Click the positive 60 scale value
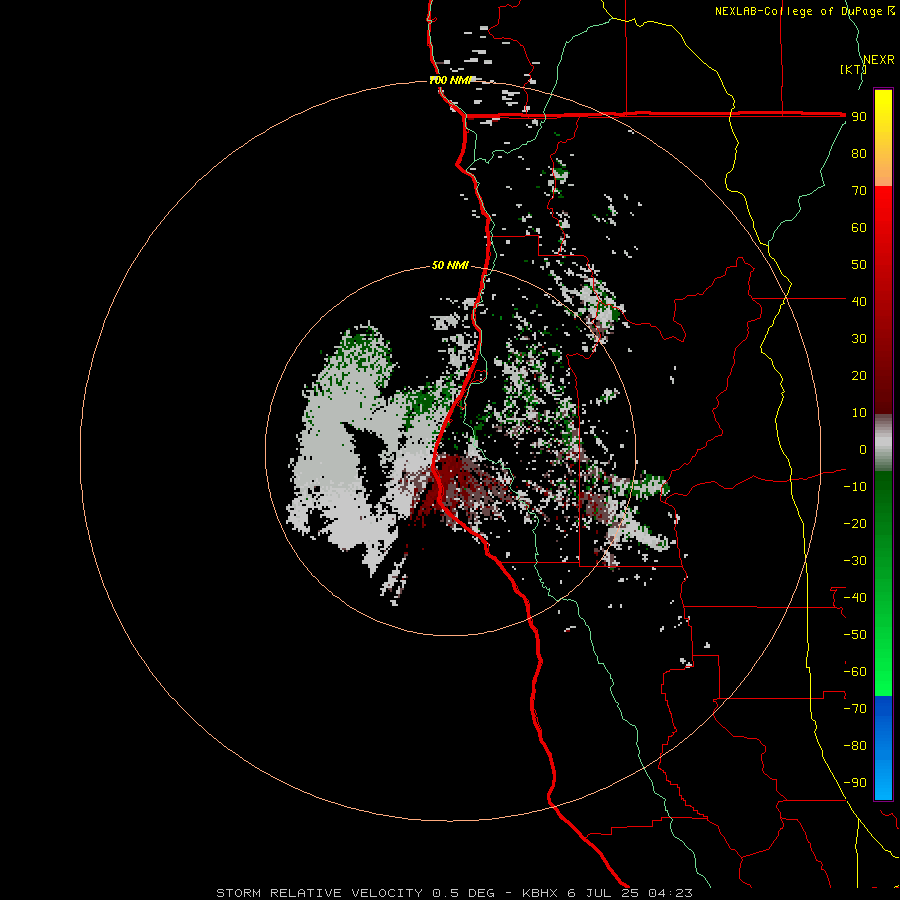 [x=859, y=228]
